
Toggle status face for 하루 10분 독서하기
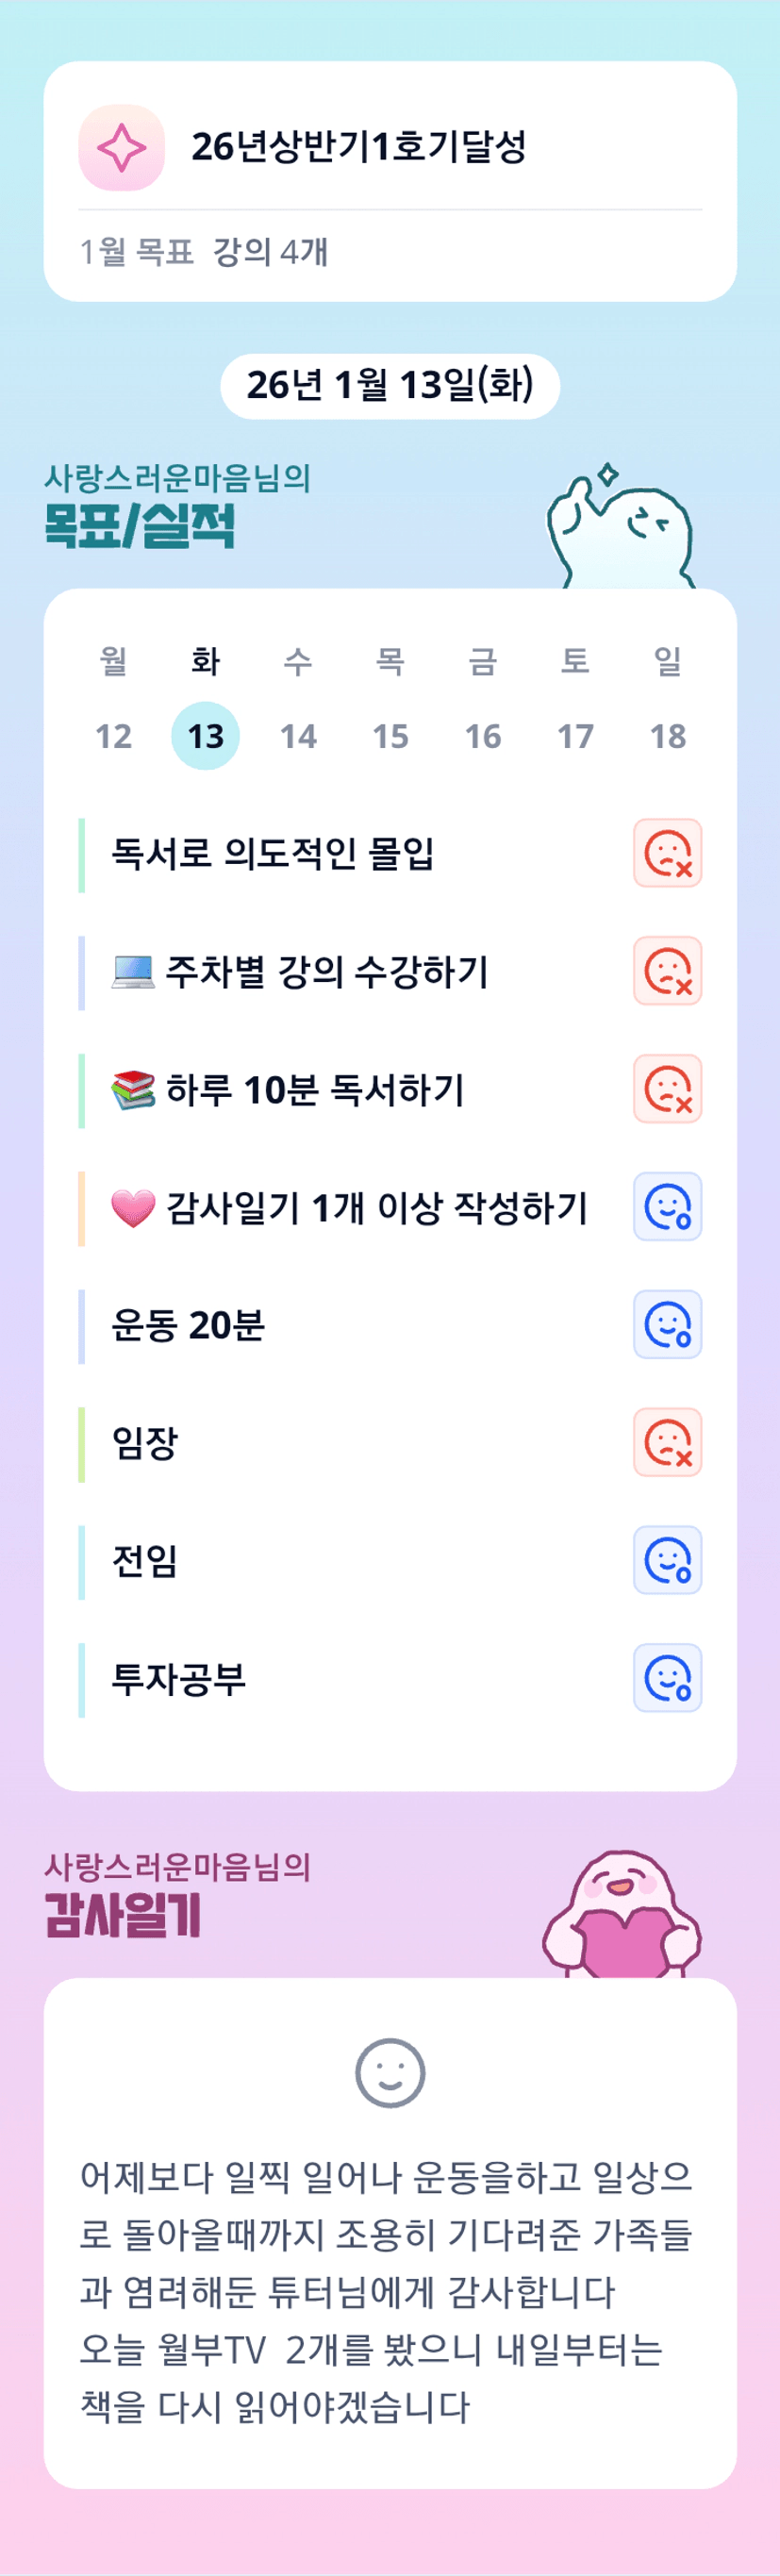coord(667,1089)
